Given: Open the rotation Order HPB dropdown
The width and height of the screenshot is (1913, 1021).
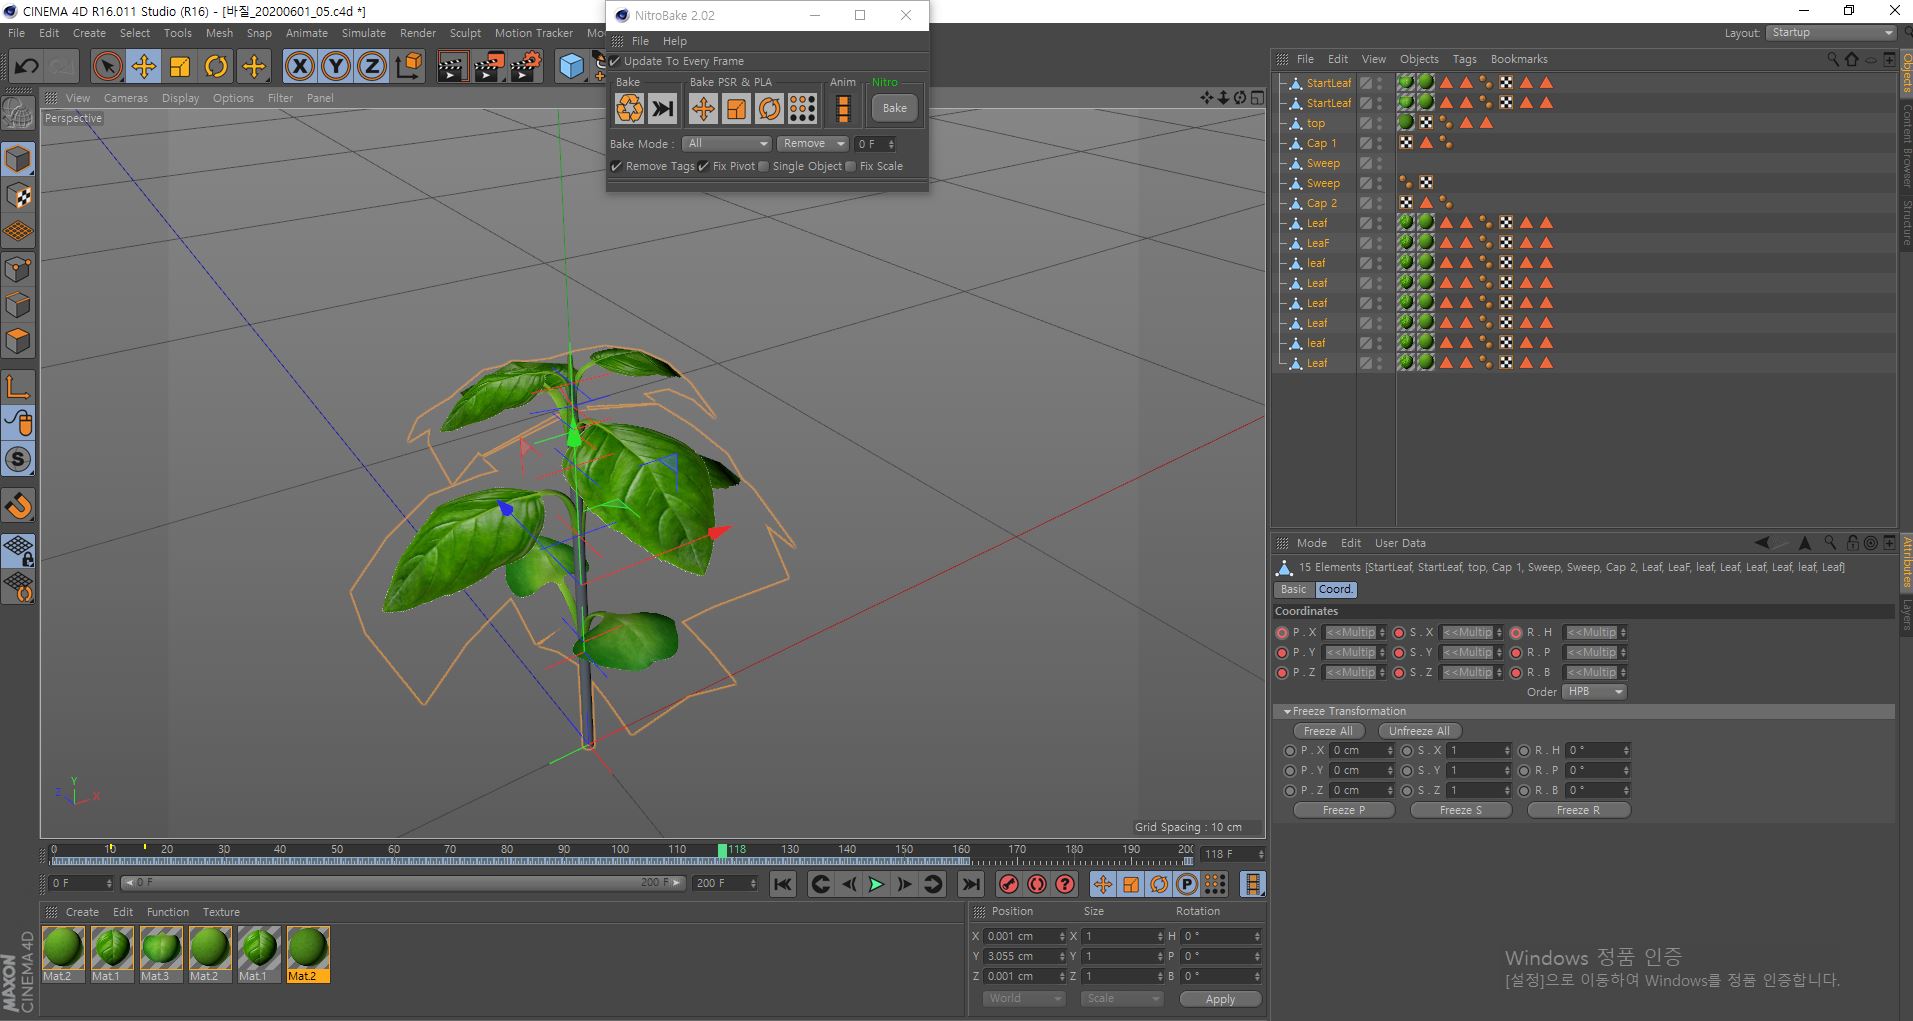Looking at the screenshot, I should [1594, 692].
